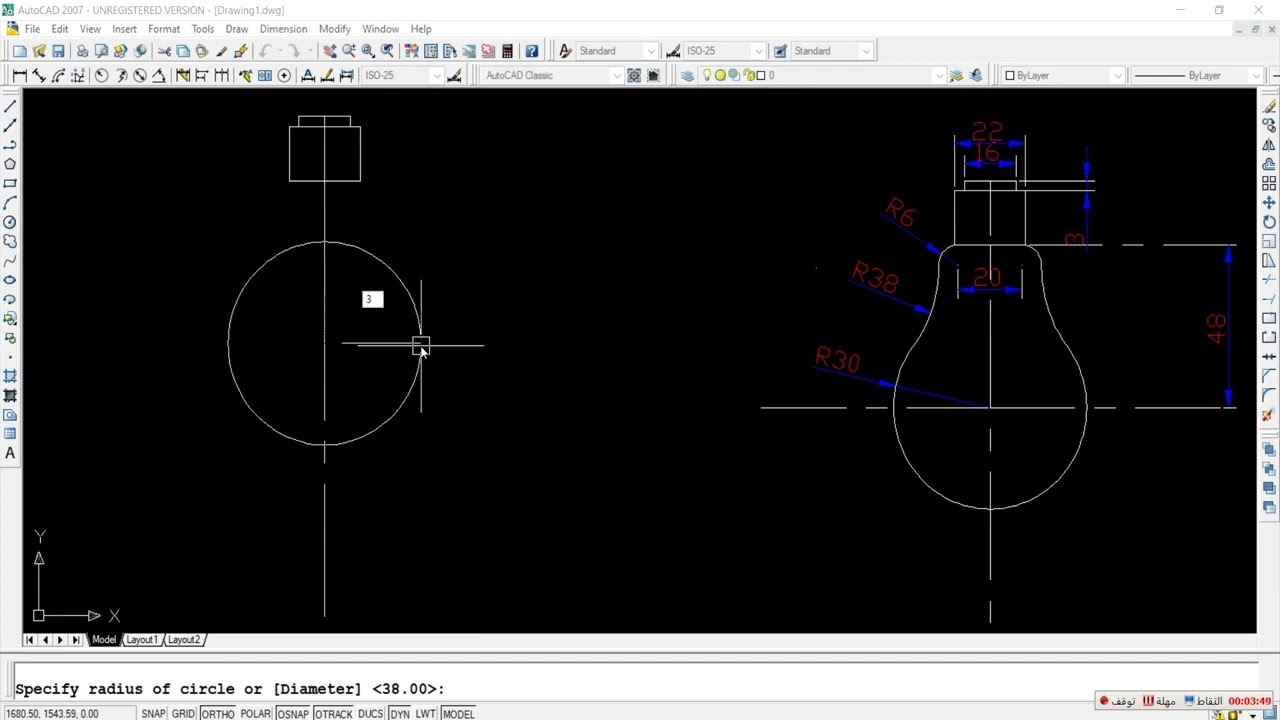Open the Dimension menu
This screenshot has height=720, width=1280.
(x=283, y=29)
